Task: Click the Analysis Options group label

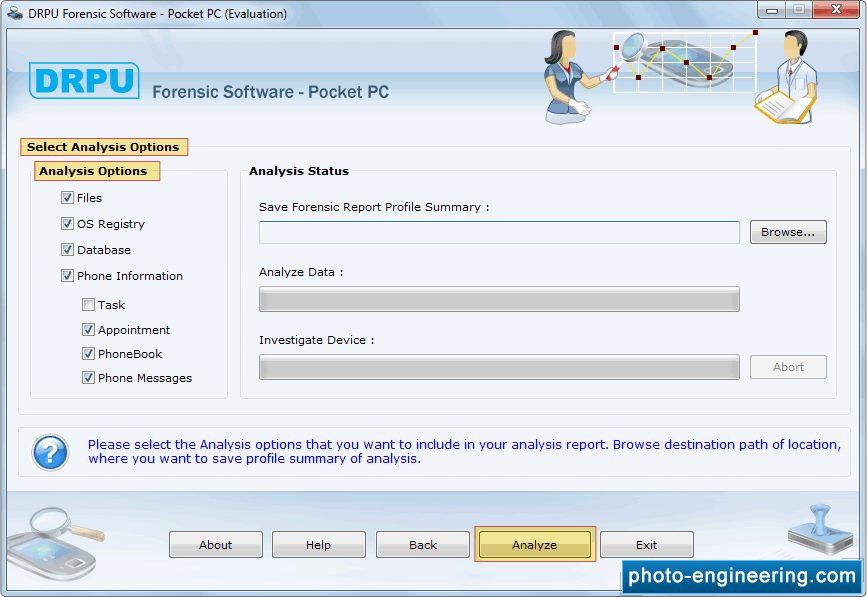Action: [x=93, y=171]
